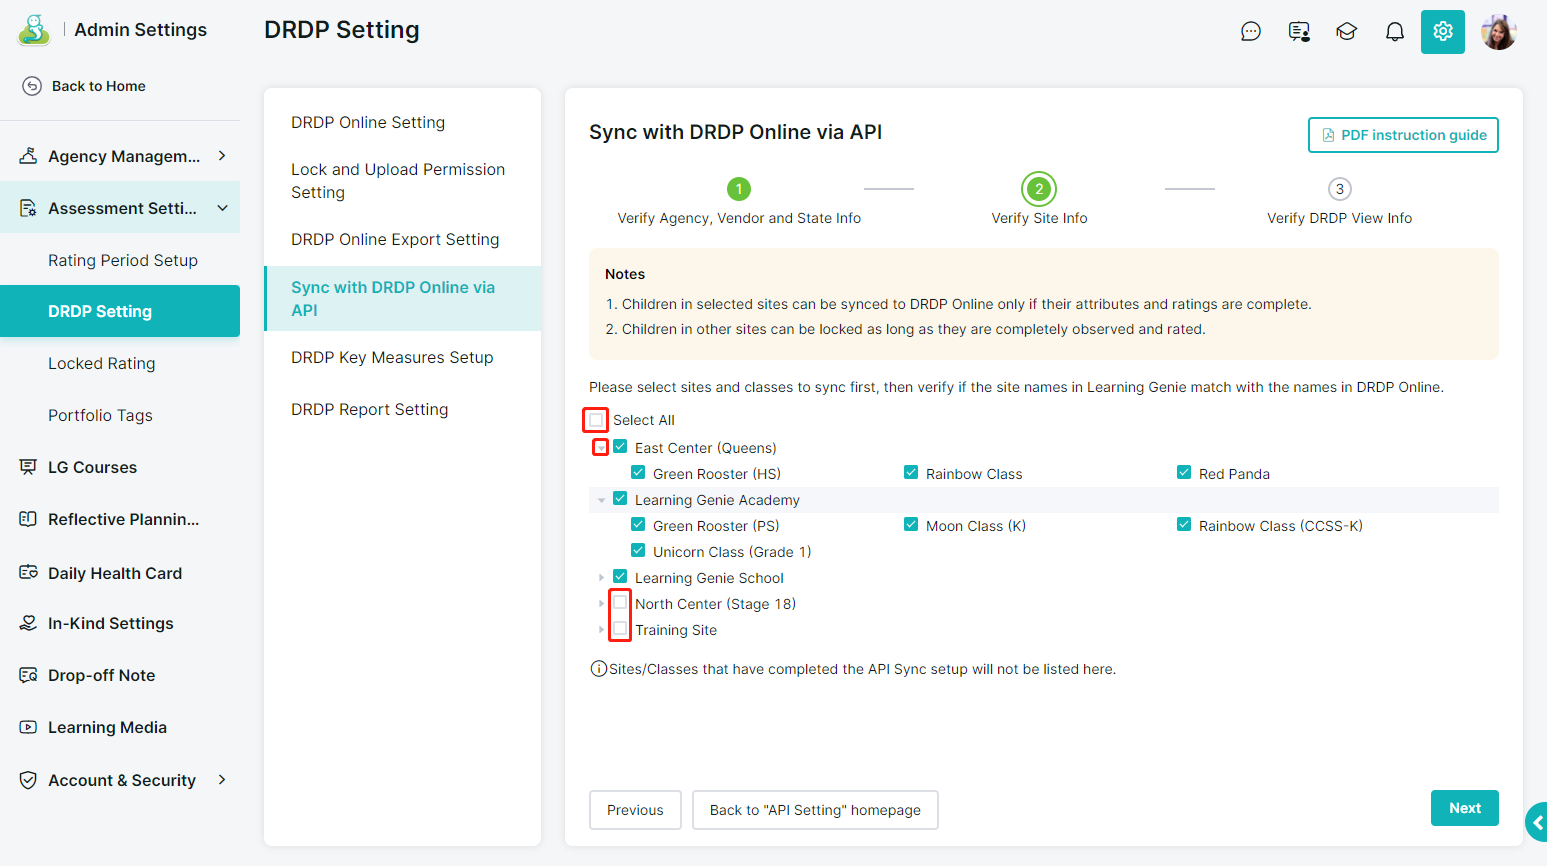Screen dimensions: 1547x866
Task: Enable the North Center (Stage 18) checkbox
Action: click(620, 603)
